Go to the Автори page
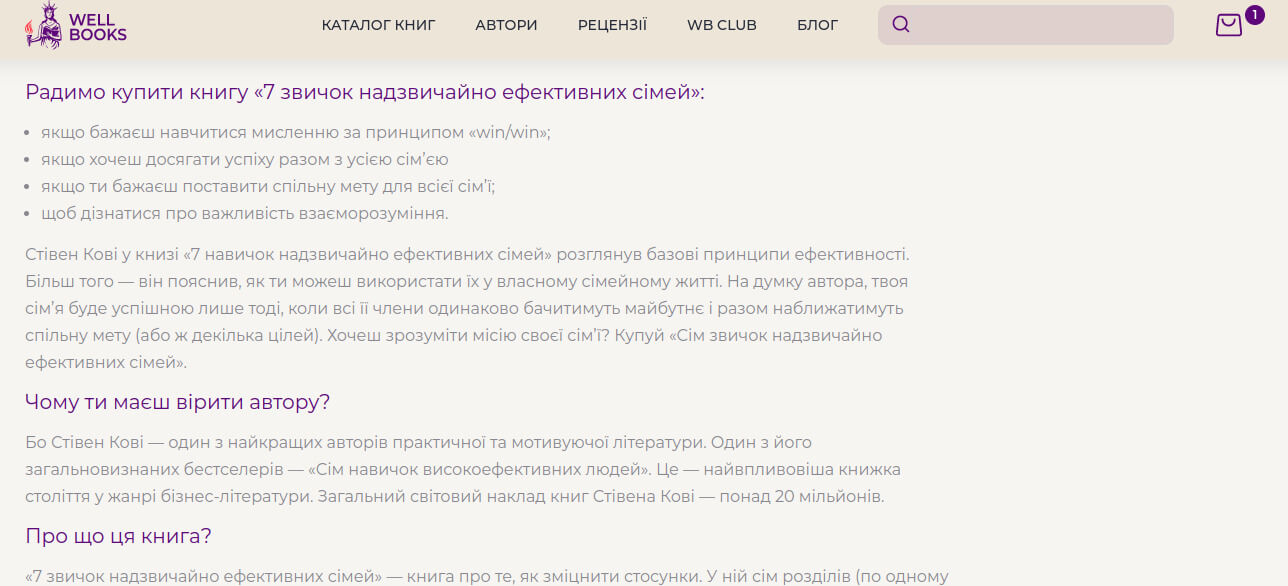Viewport: 1288px width, 586px height. tap(506, 25)
